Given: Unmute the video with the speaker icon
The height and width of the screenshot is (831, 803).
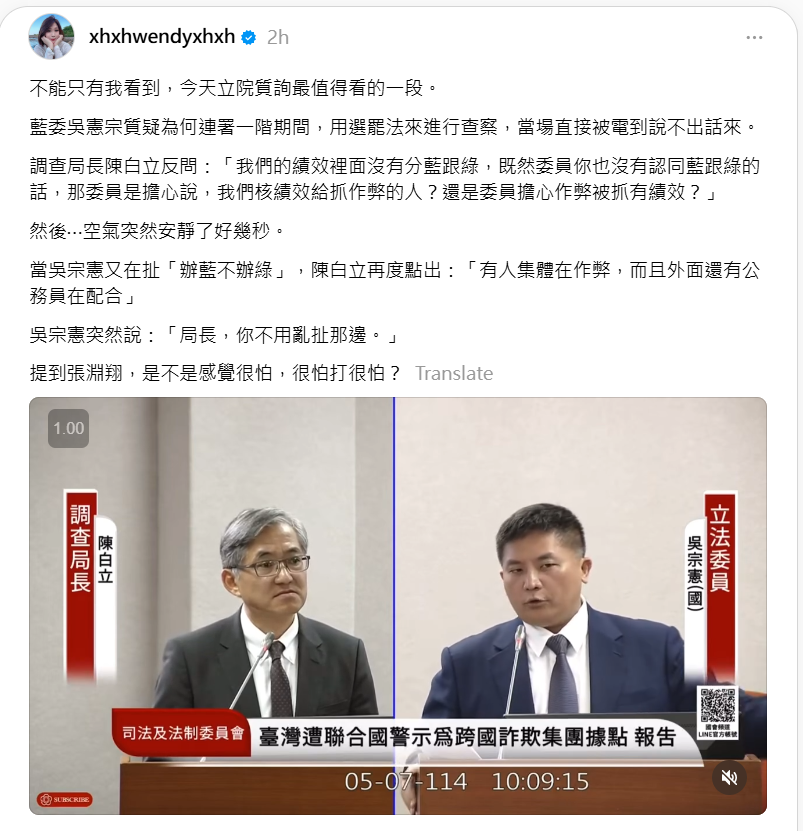Looking at the screenshot, I should (729, 777).
